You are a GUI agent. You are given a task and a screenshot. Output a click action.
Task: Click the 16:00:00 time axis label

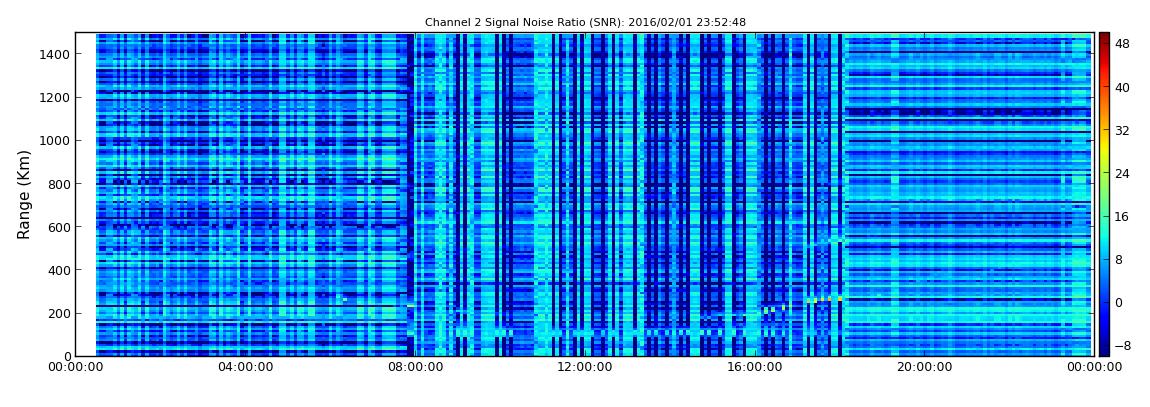pyautogui.click(x=754, y=367)
